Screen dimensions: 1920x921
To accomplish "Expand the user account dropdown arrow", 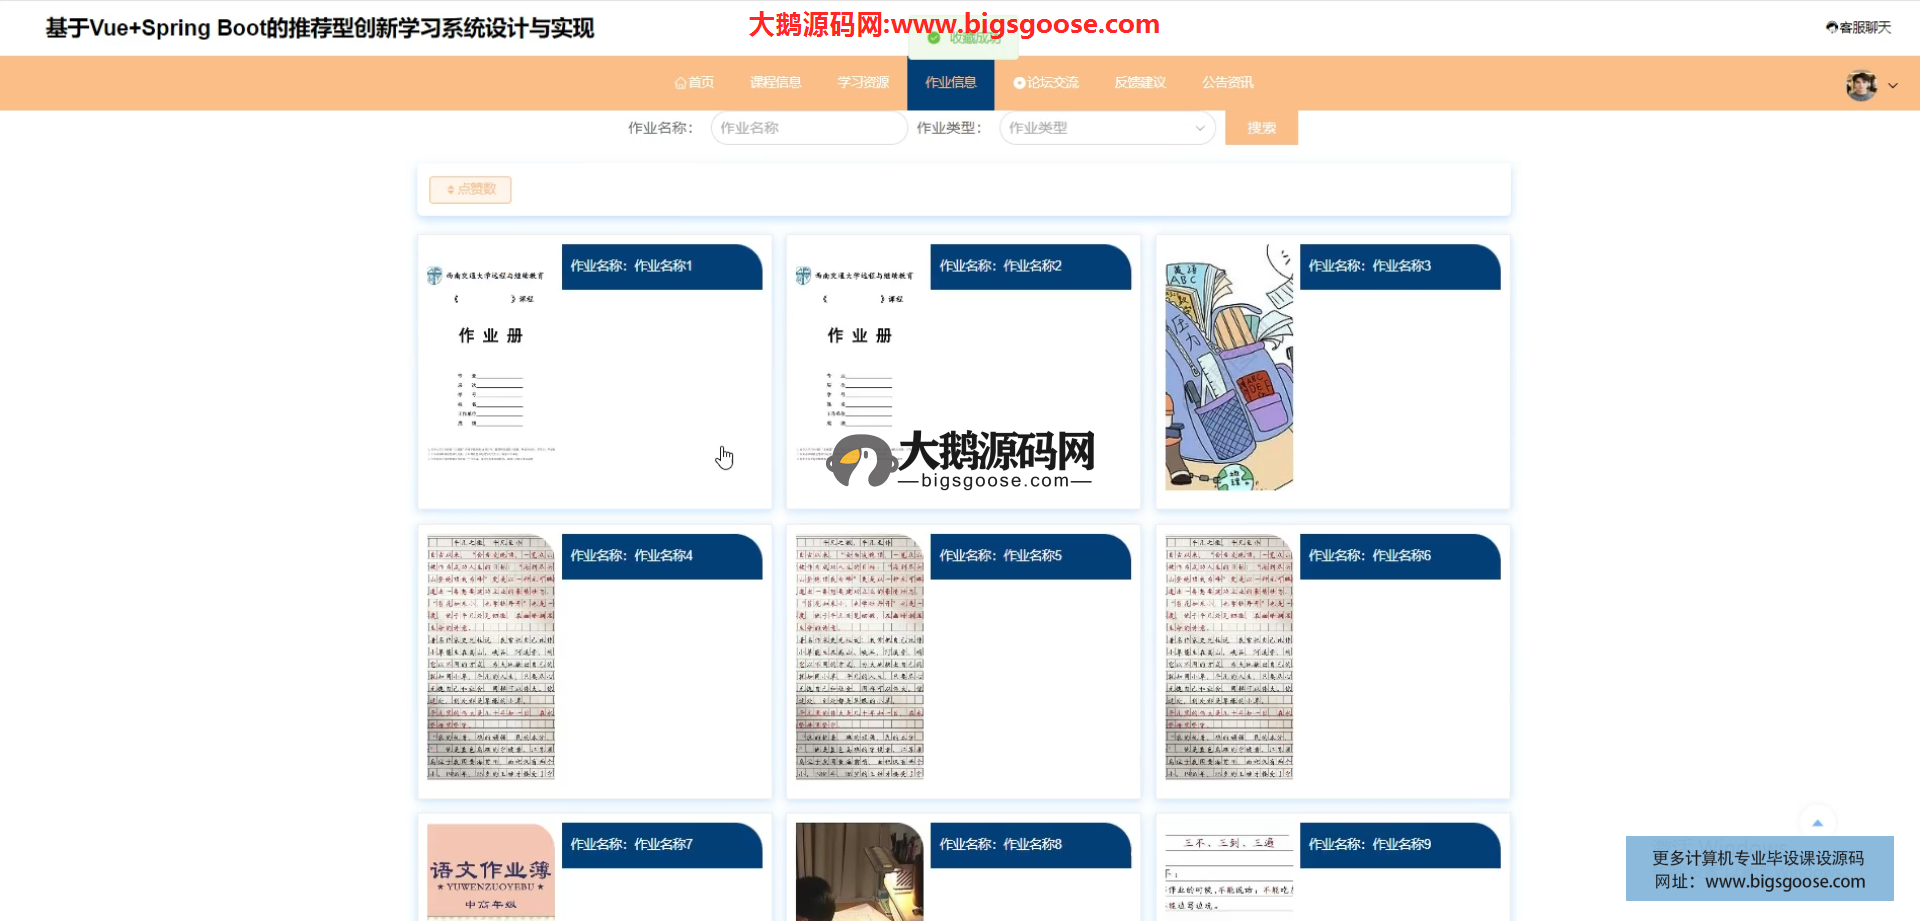I will [x=1893, y=86].
